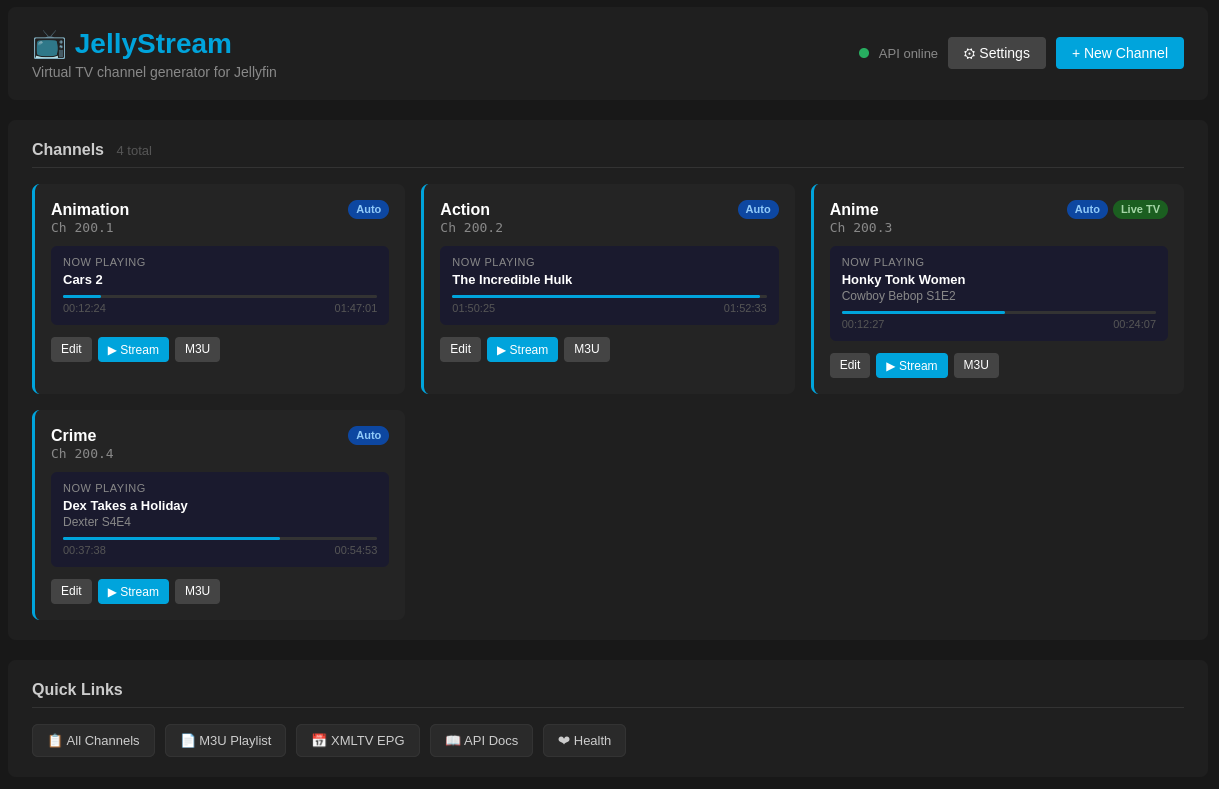The height and width of the screenshot is (789, 1219).
Task: Toggle the Auto badge on the Animation channel
Action: (x=368, y=209)
